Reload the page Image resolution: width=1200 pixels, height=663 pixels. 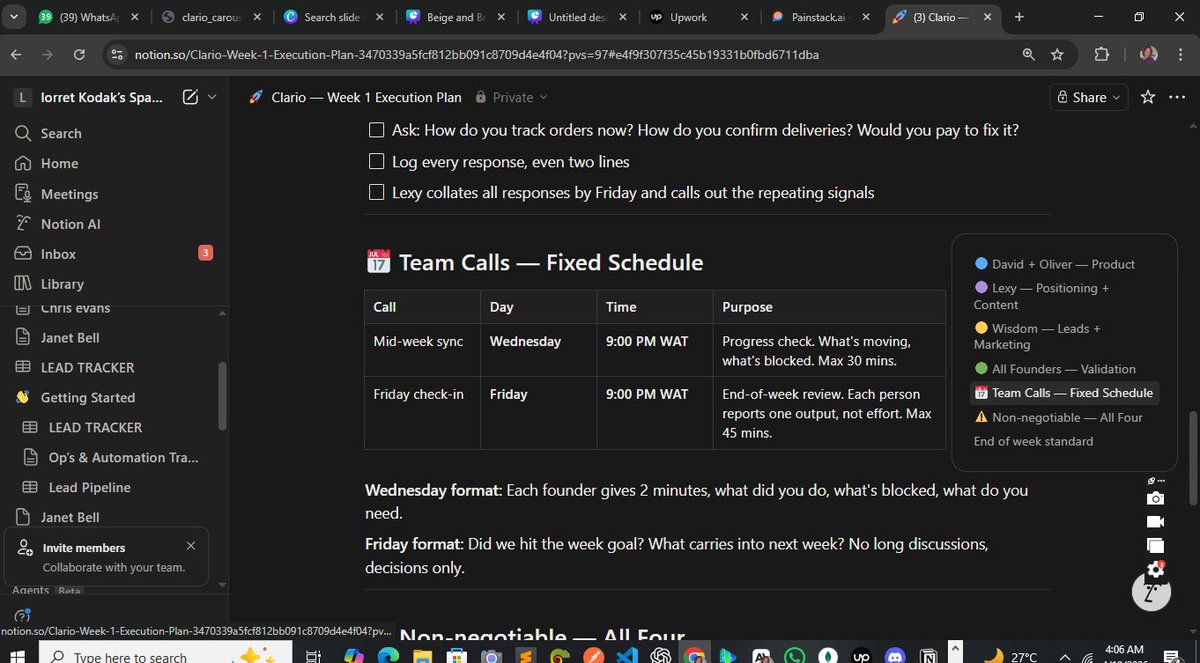79,55
